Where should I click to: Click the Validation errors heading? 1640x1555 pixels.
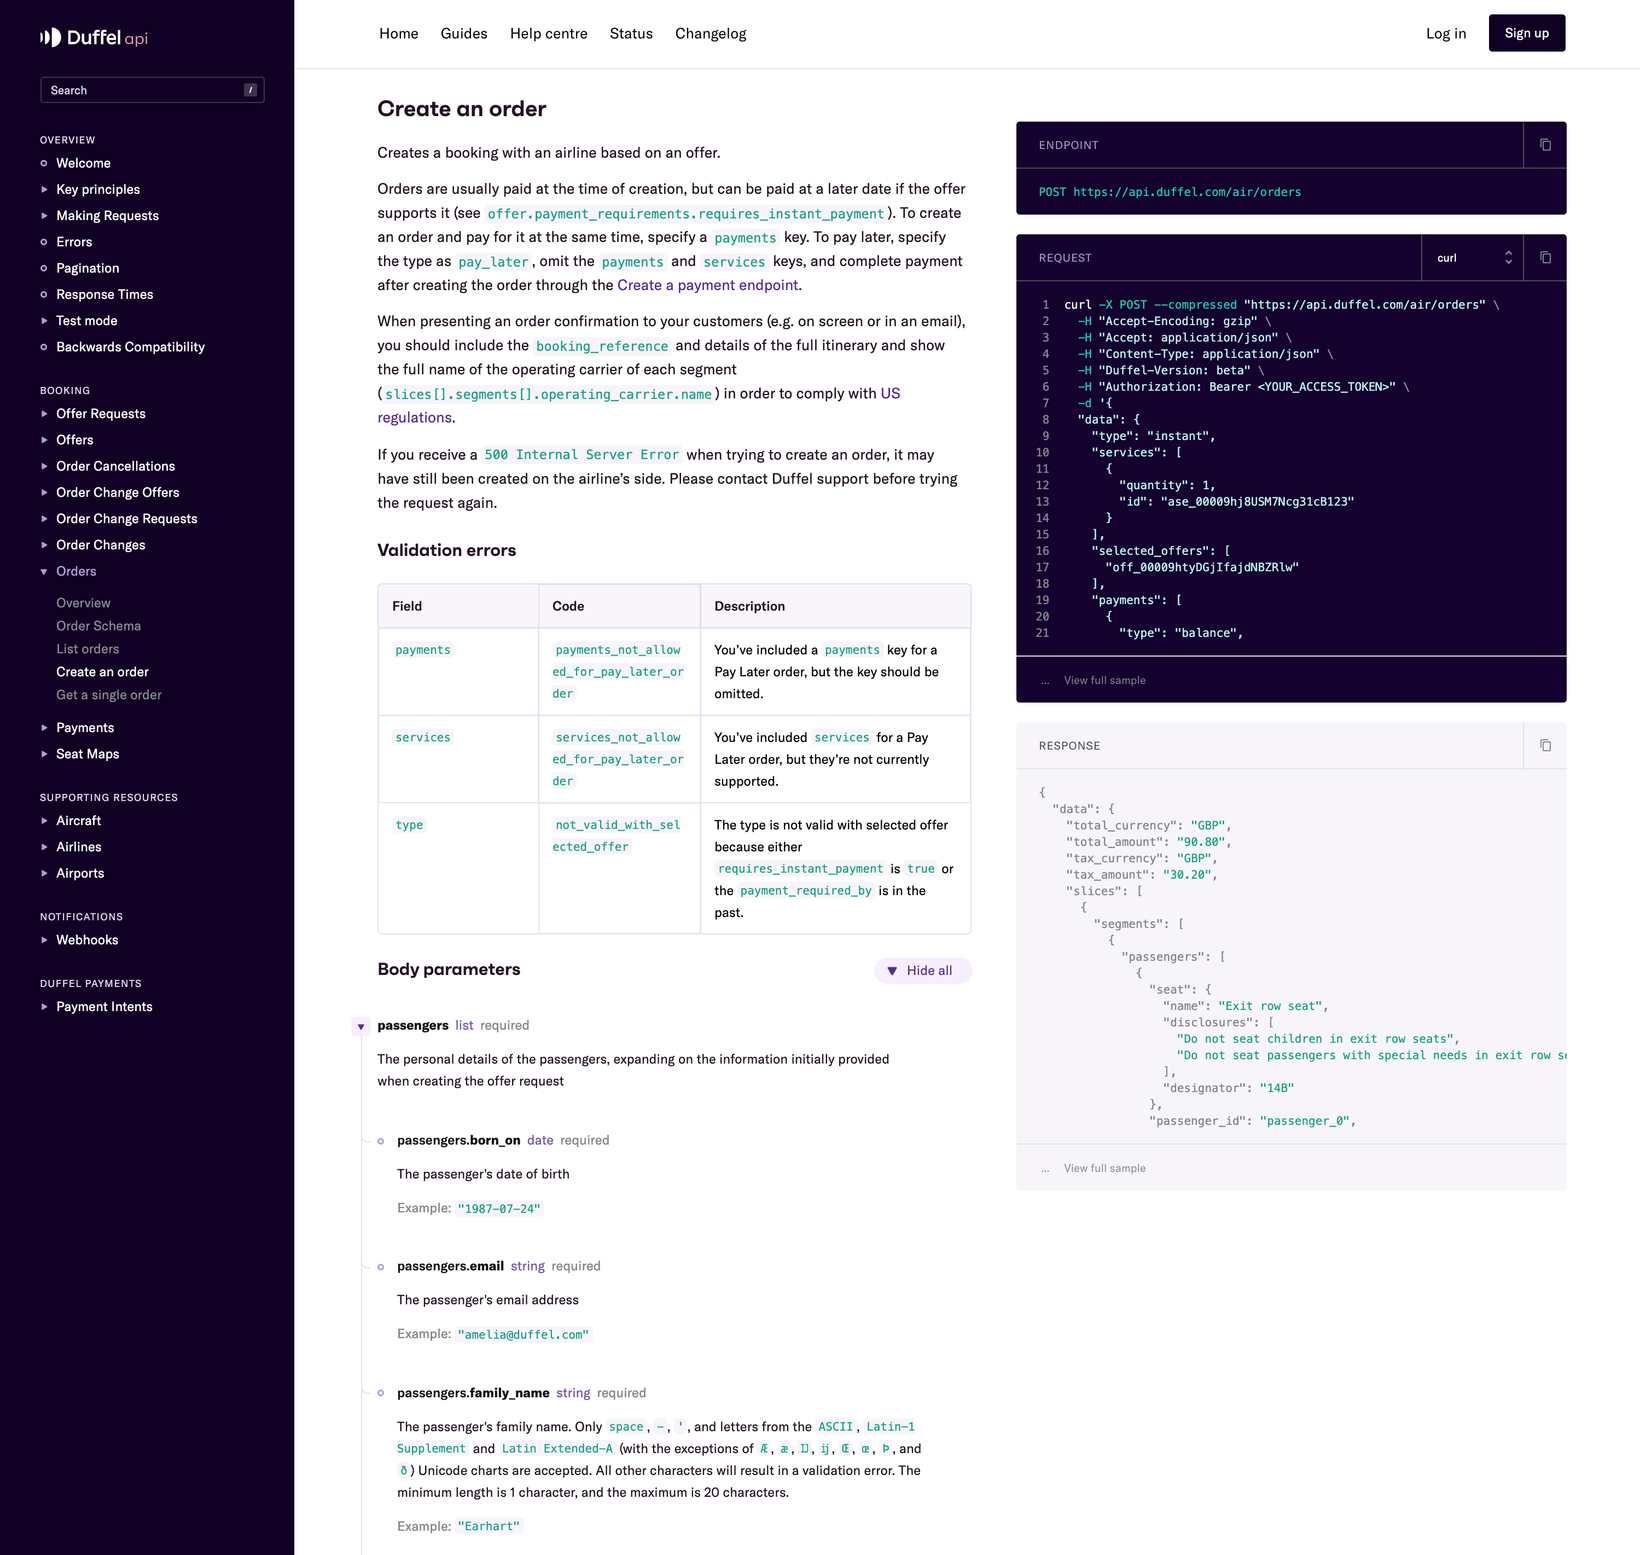(447, 550)
